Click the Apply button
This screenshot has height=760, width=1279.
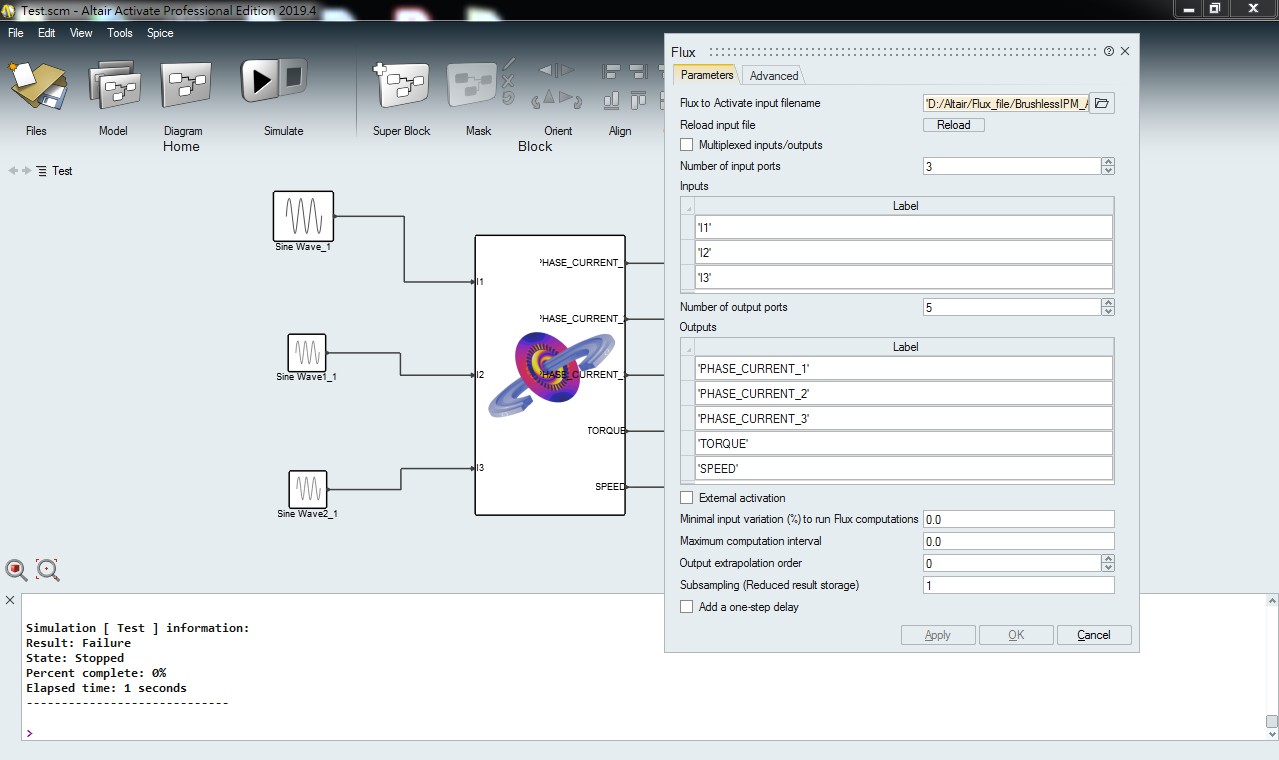point(937,635)
